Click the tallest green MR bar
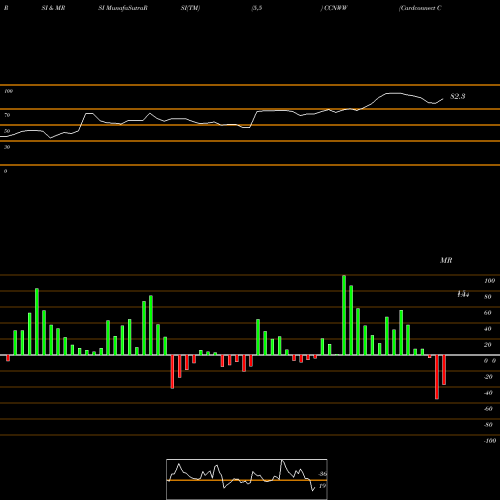 point(344,315)
